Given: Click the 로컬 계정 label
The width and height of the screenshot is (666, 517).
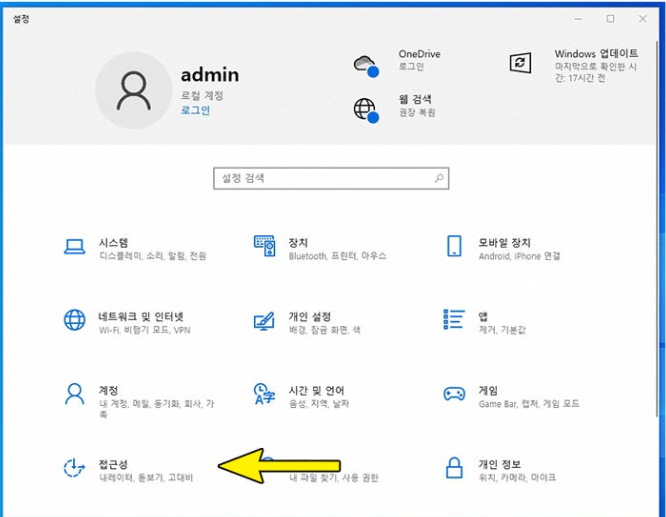Looking at the screenshot, I should pyautogui.click(x=202, y=96).
